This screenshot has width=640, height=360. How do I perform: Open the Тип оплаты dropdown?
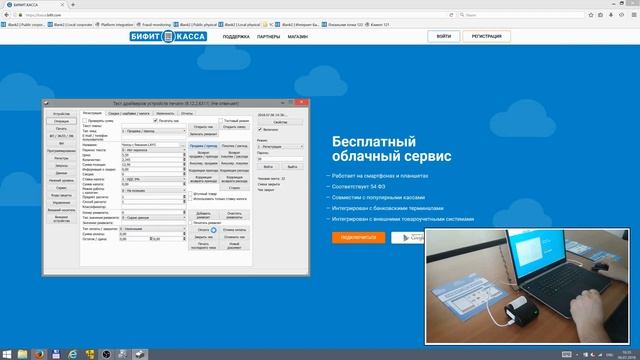tap(153, 229)
